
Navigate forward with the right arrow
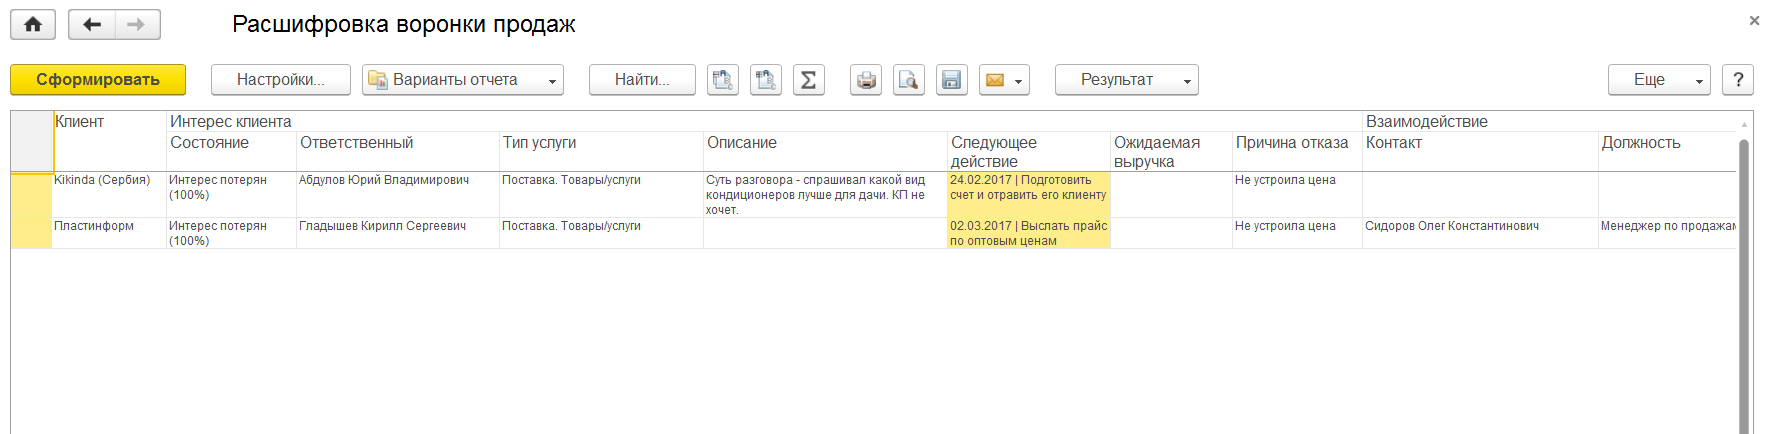(x=137, y=25)
